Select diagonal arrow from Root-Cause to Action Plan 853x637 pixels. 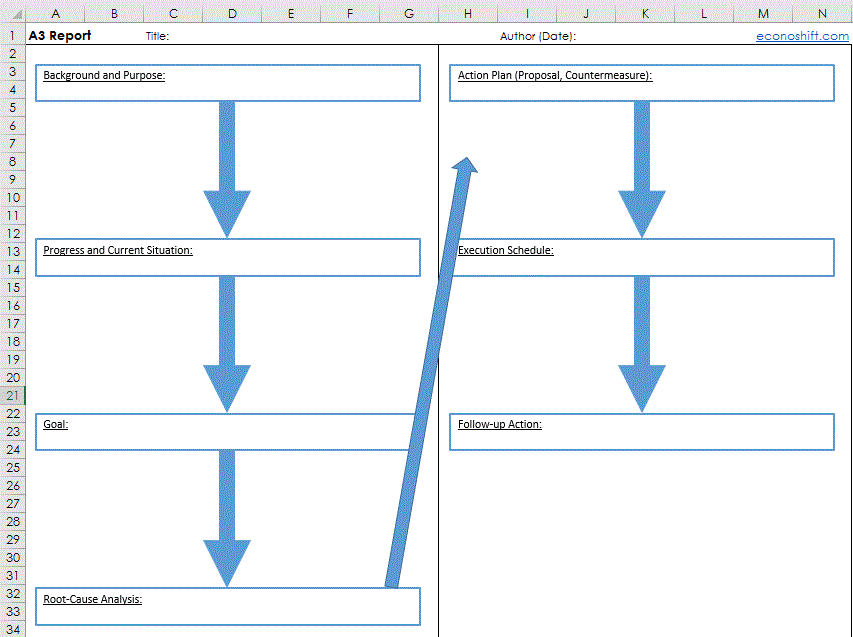tap(431, 373)
